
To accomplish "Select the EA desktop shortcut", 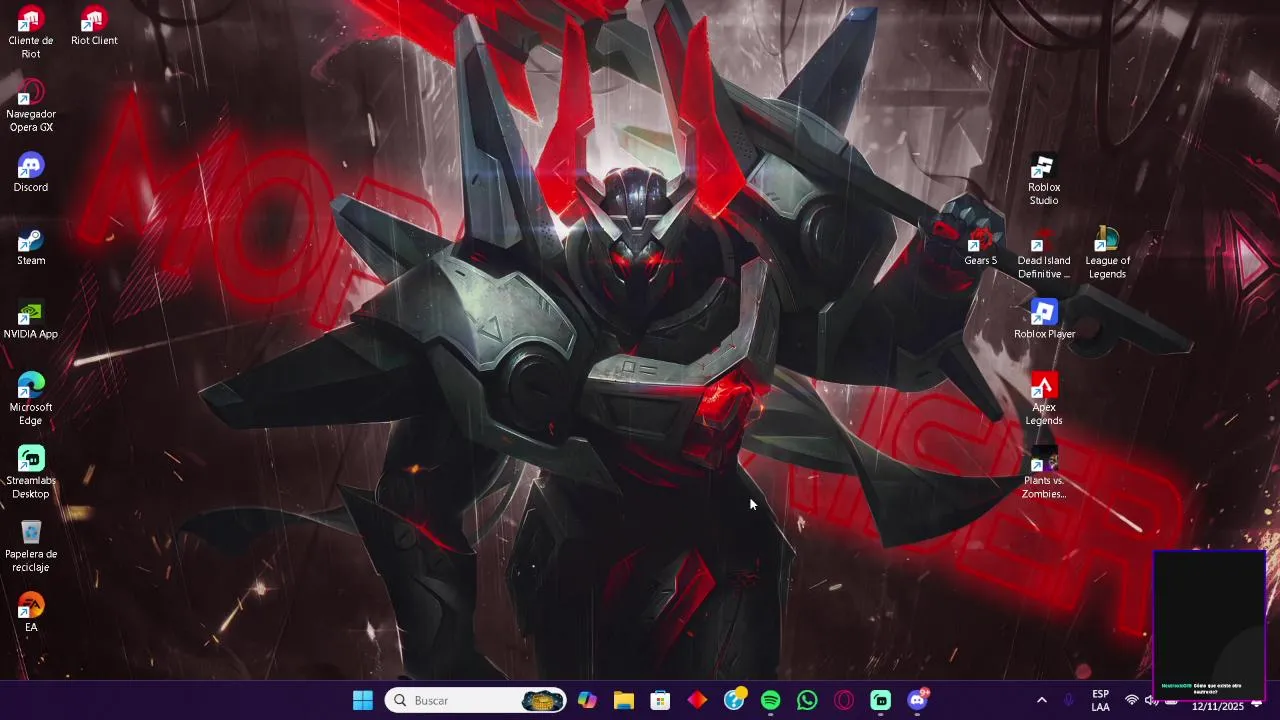I will point(31,613).
